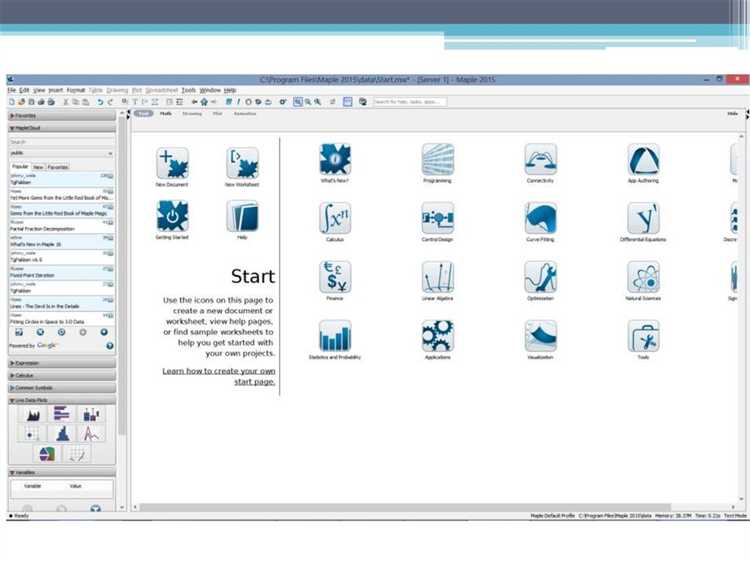Open the Help books icon

pyautogui.click(x=243, y=216)
